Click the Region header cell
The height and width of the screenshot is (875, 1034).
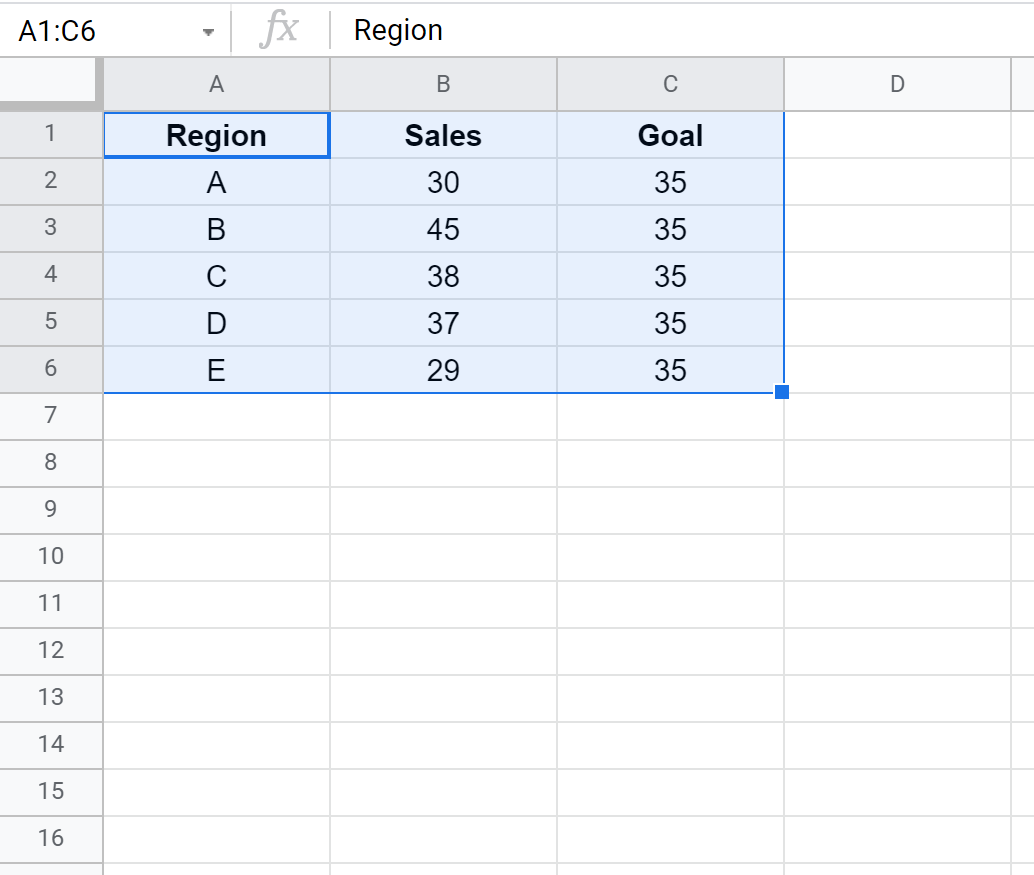(x=216, y=135)
